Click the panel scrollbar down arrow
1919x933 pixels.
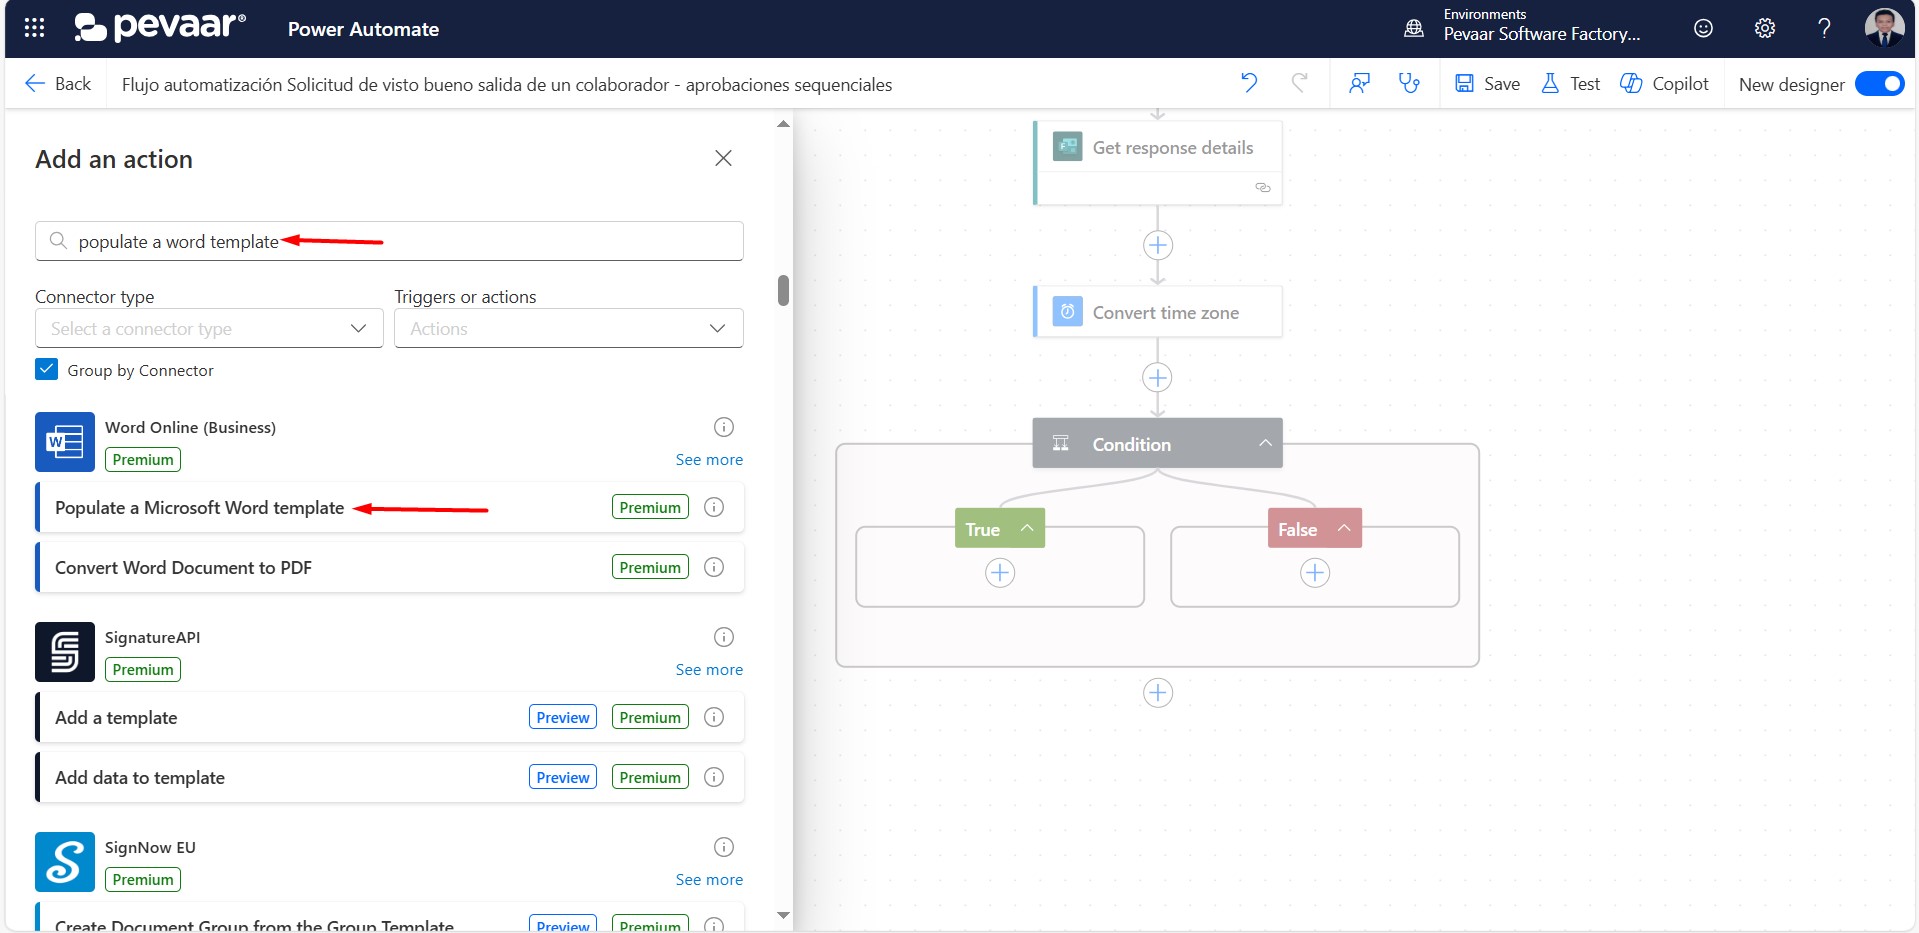tap(783, 915)
